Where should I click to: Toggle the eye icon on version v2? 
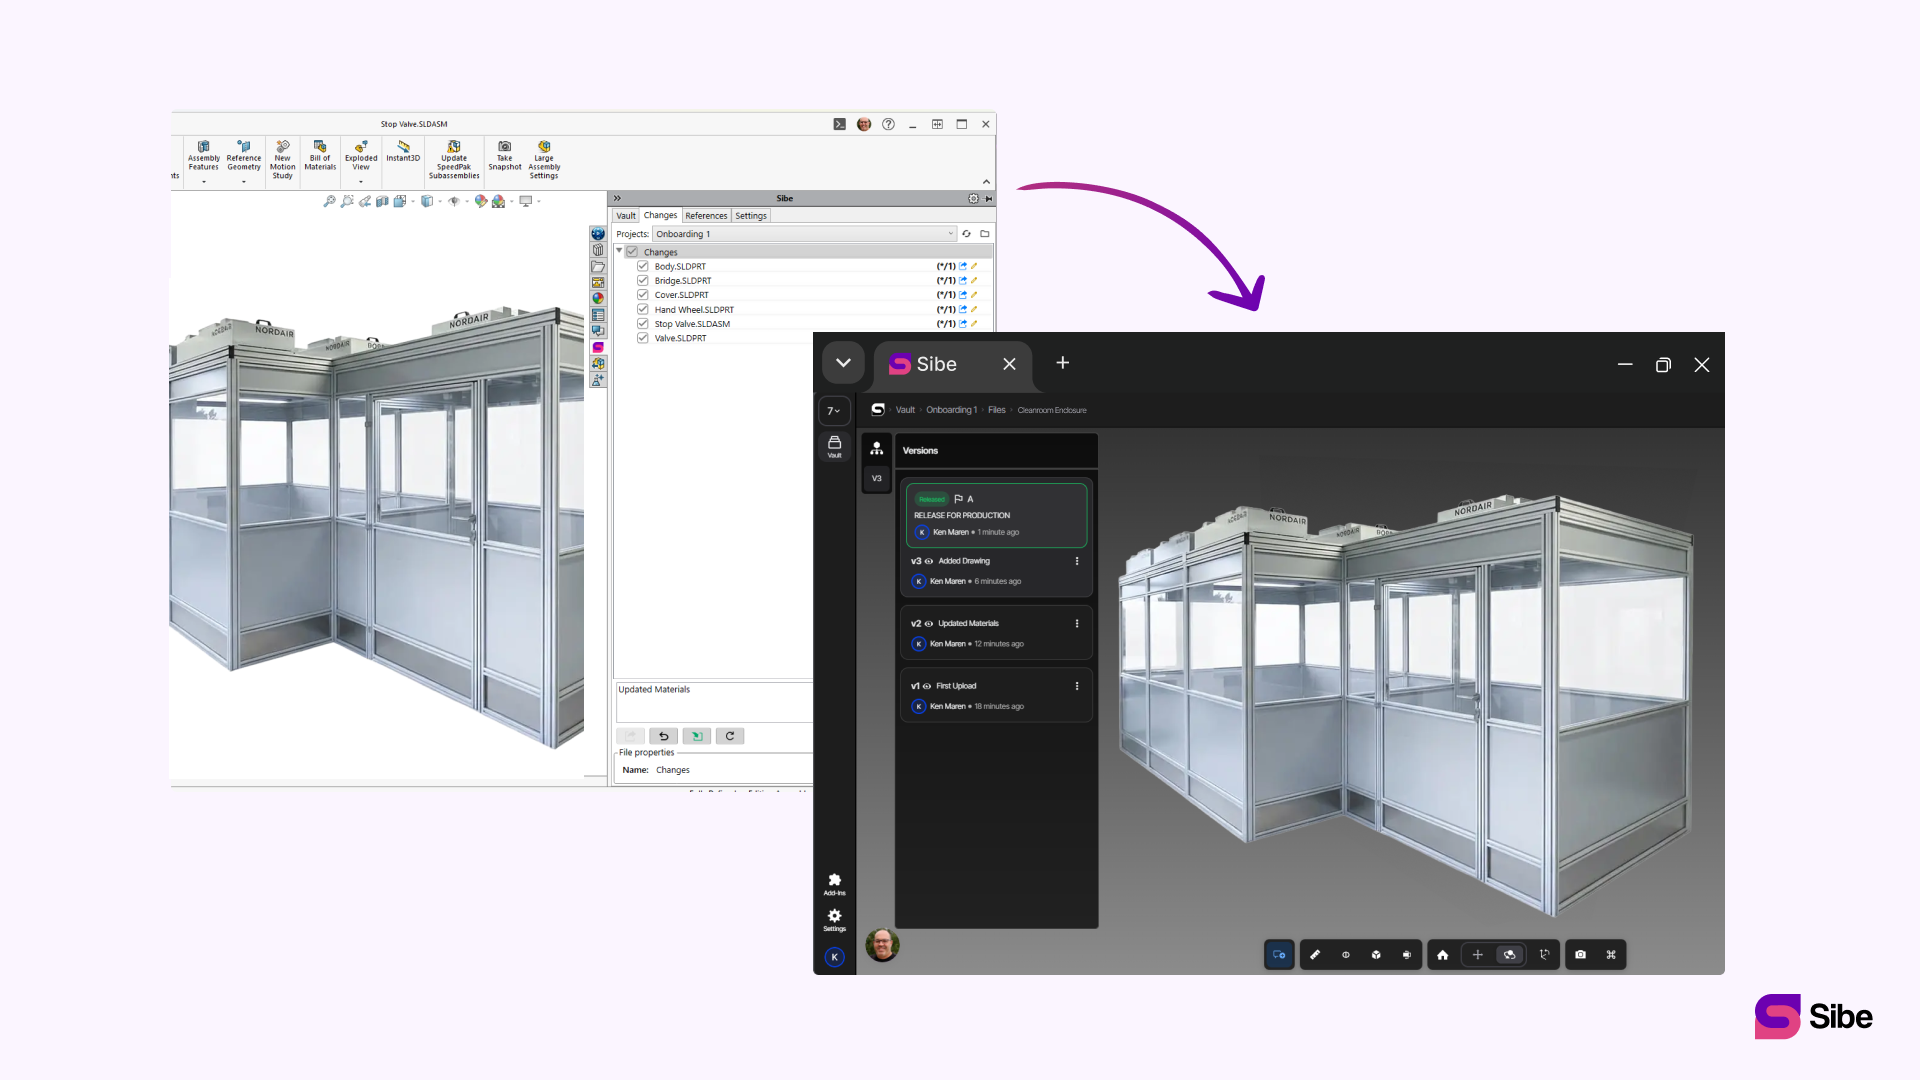click(x=929, y=624)
